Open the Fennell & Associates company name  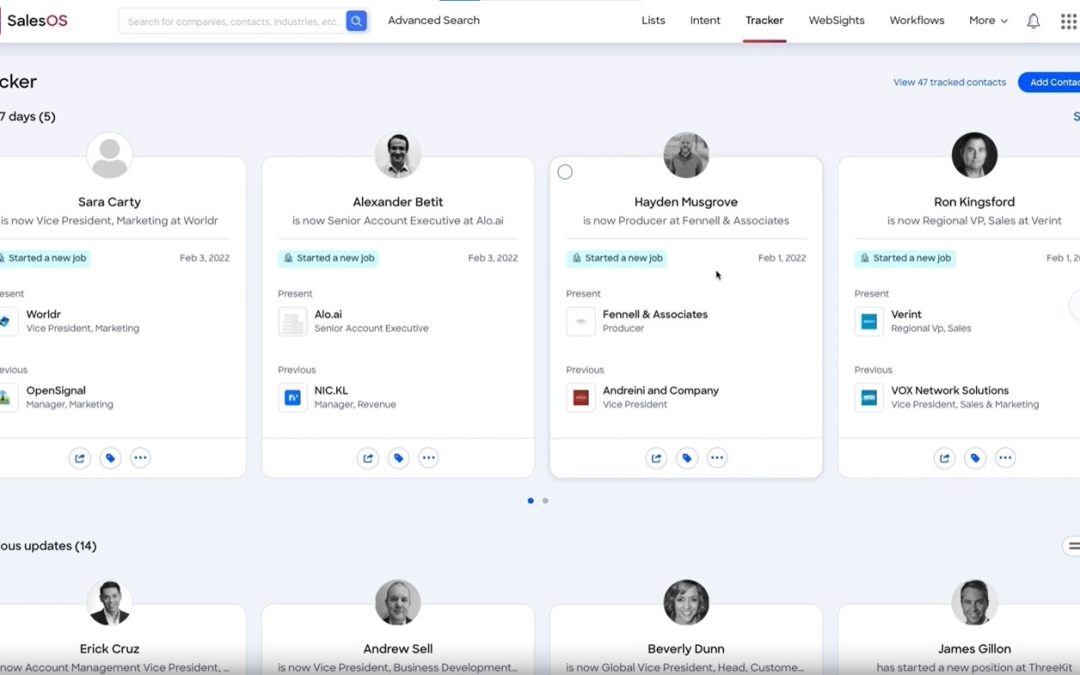(x=655, y=314)
